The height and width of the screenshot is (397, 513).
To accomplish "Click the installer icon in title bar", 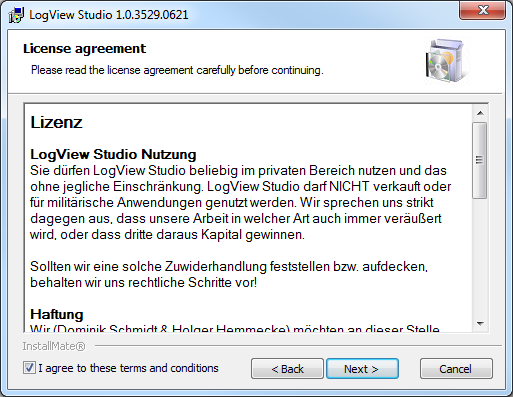I will pos(16,15).
